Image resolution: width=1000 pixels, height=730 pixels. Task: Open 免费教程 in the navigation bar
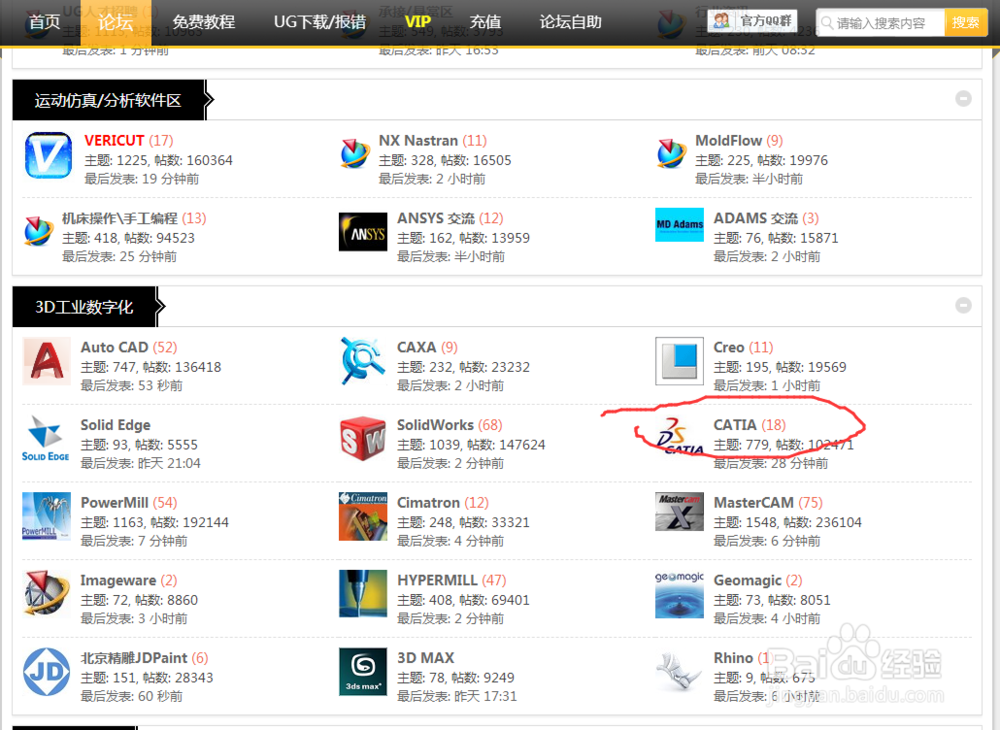pos(203,22)
